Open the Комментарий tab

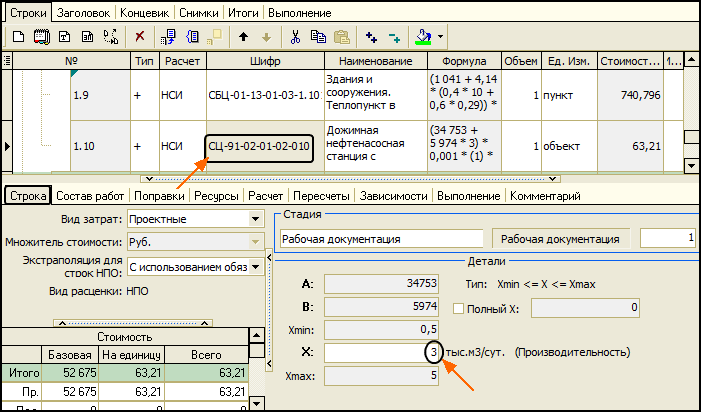(x=545, y=196)
